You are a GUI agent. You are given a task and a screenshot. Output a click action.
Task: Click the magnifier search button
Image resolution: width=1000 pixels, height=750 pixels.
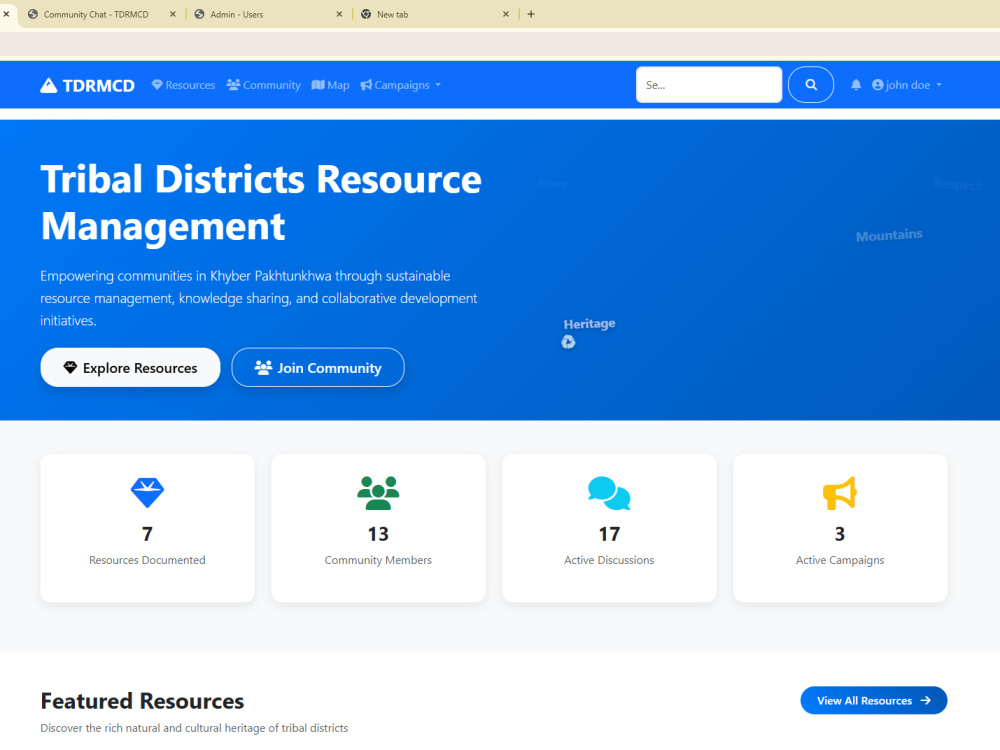(x=811, y=84)
